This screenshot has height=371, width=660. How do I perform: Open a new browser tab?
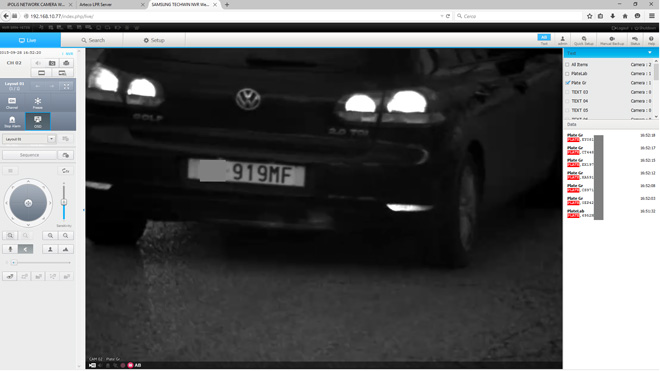click(227, 5)
